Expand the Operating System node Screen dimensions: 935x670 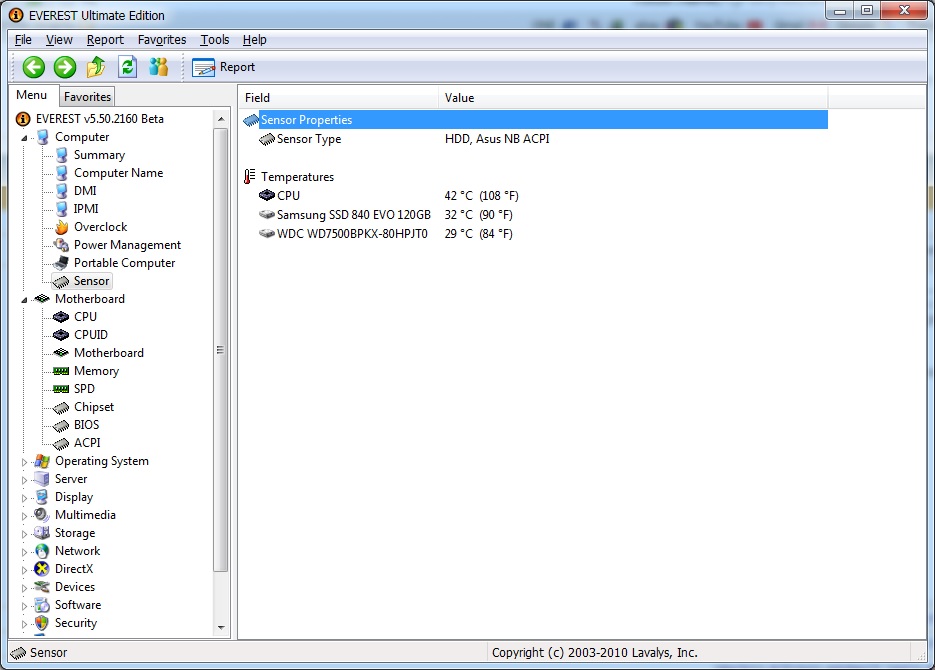tap(24, 462)
